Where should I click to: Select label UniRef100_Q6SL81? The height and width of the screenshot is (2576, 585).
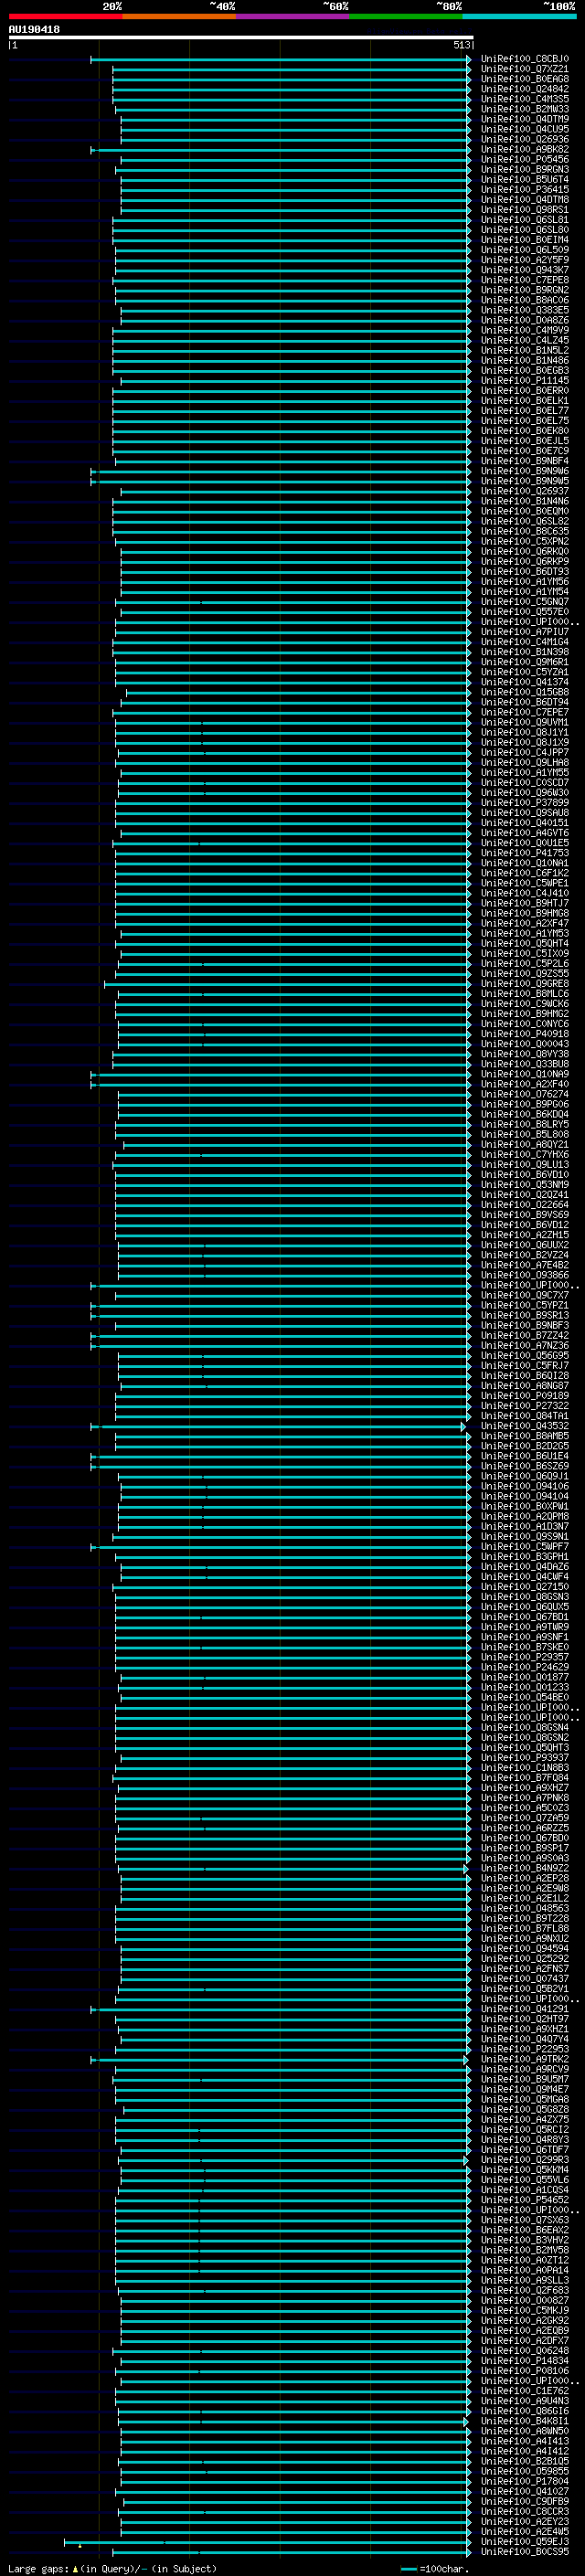coord(524,220)
